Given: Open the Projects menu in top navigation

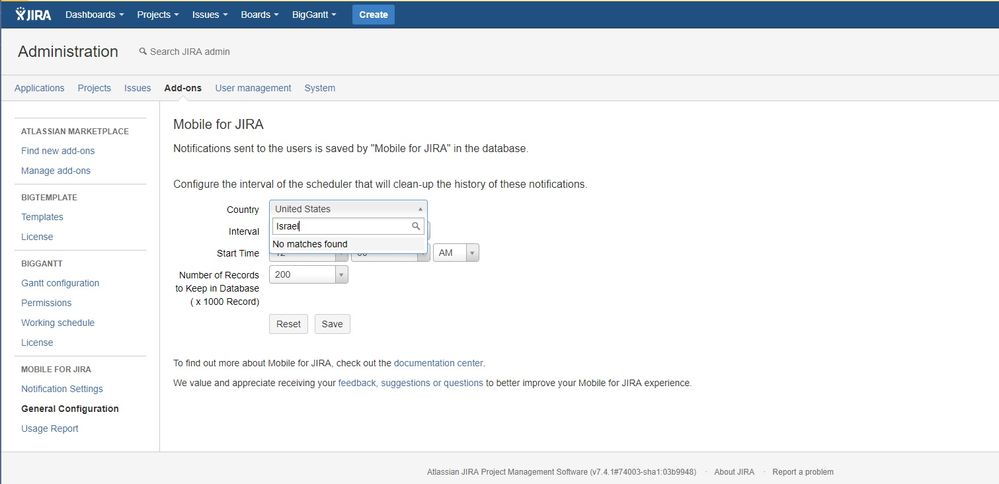Looking at the screenshot, I should pyautogui.click(x=157, y=14).
